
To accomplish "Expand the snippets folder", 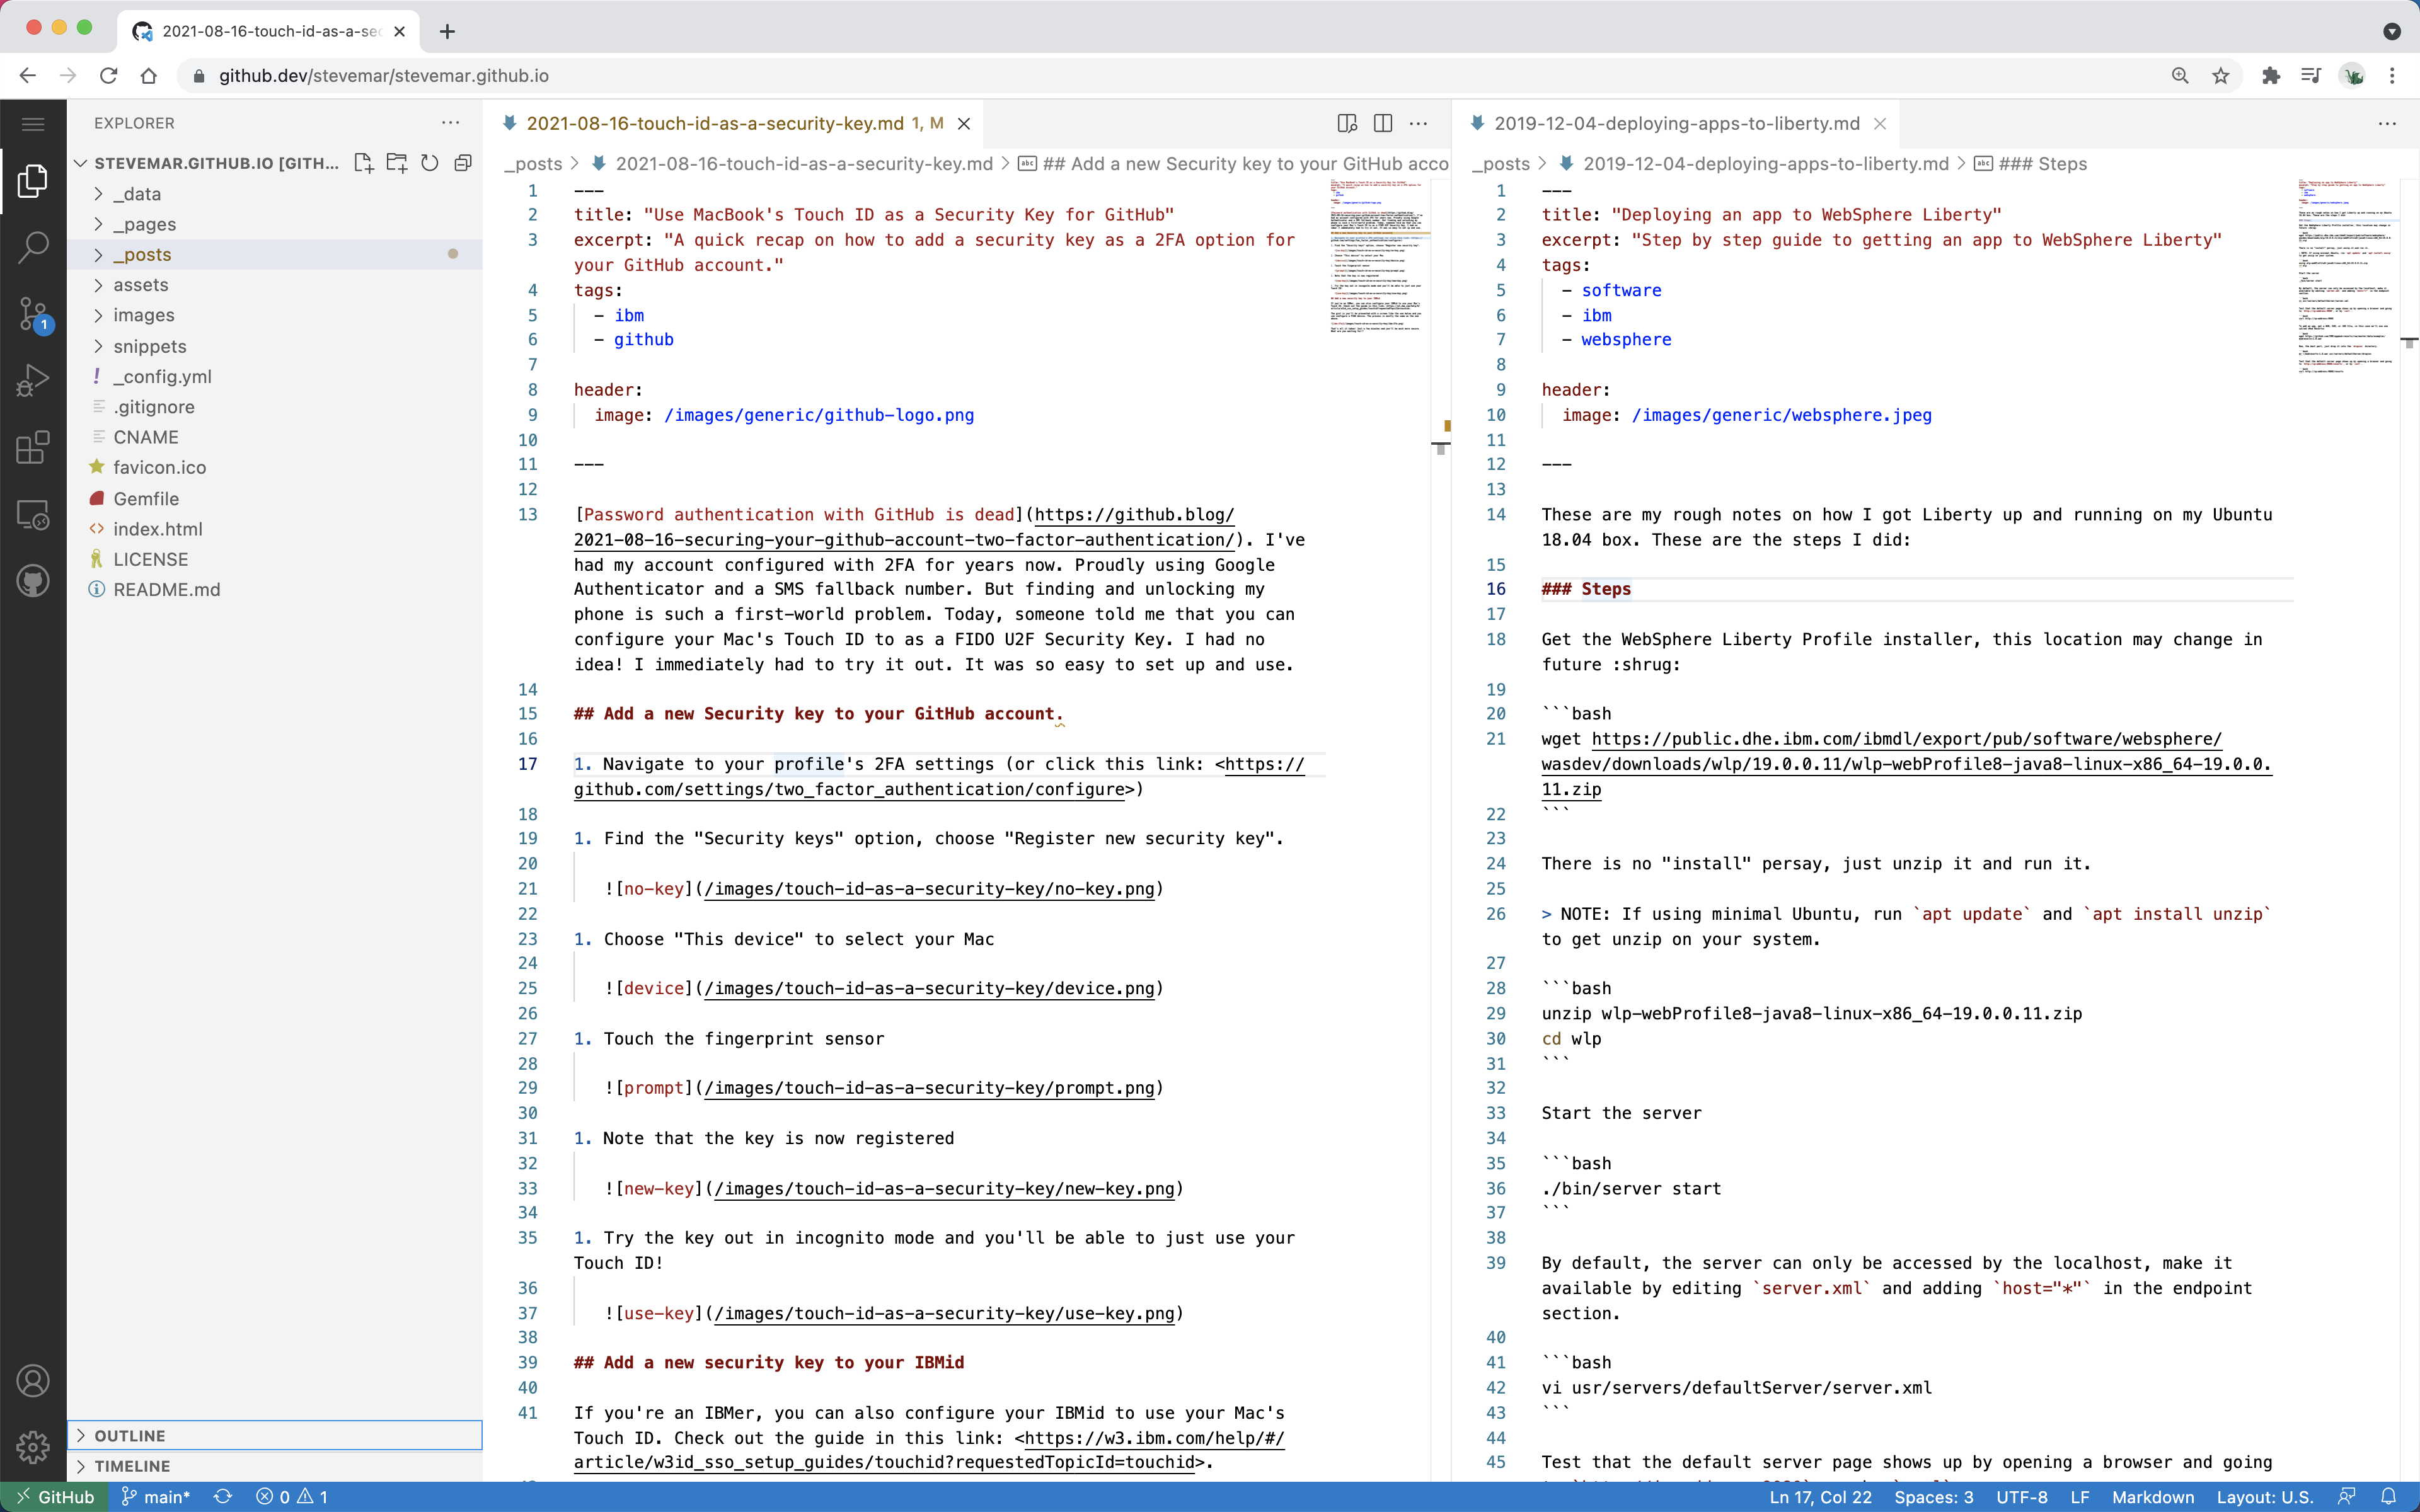I will pos(274,346).
